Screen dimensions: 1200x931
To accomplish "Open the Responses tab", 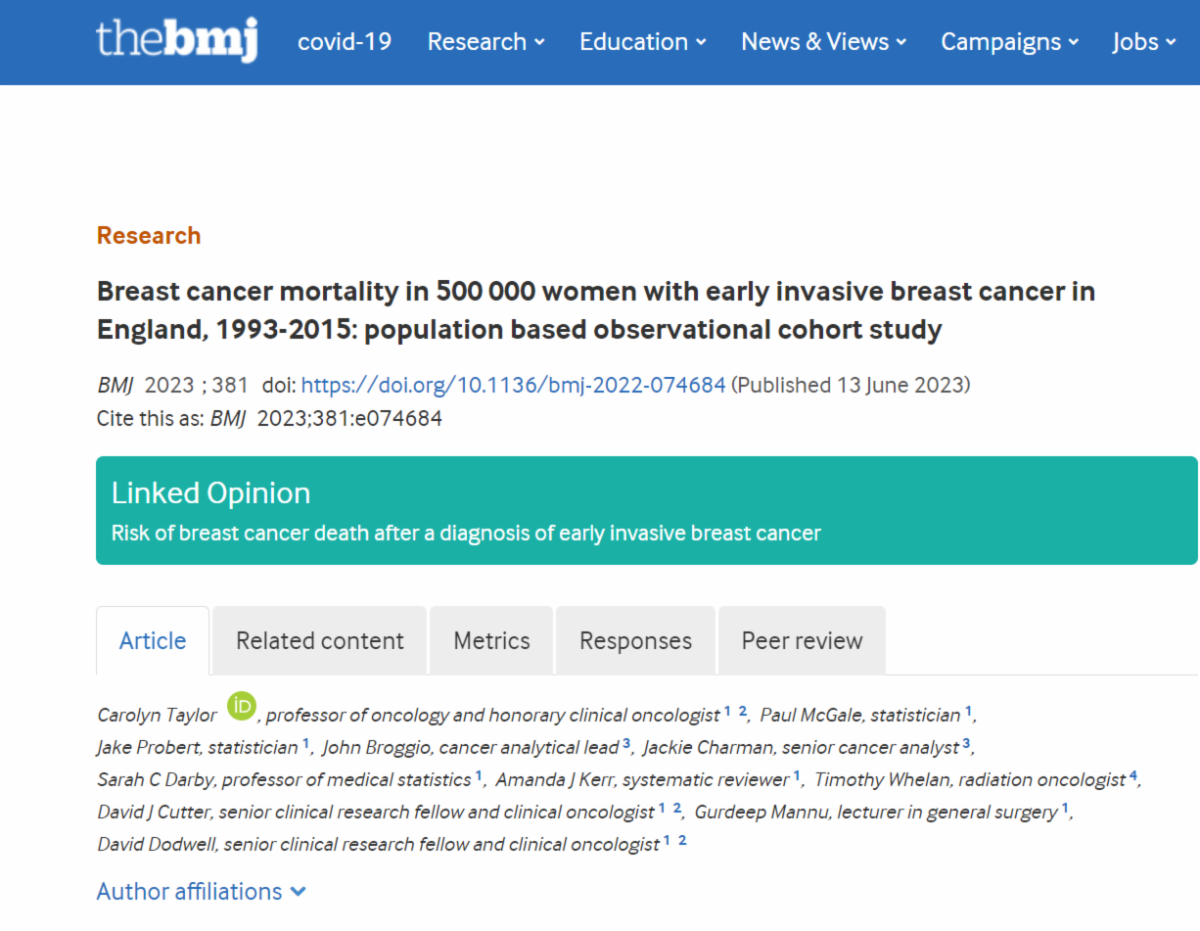I will (x=636, y=641).
